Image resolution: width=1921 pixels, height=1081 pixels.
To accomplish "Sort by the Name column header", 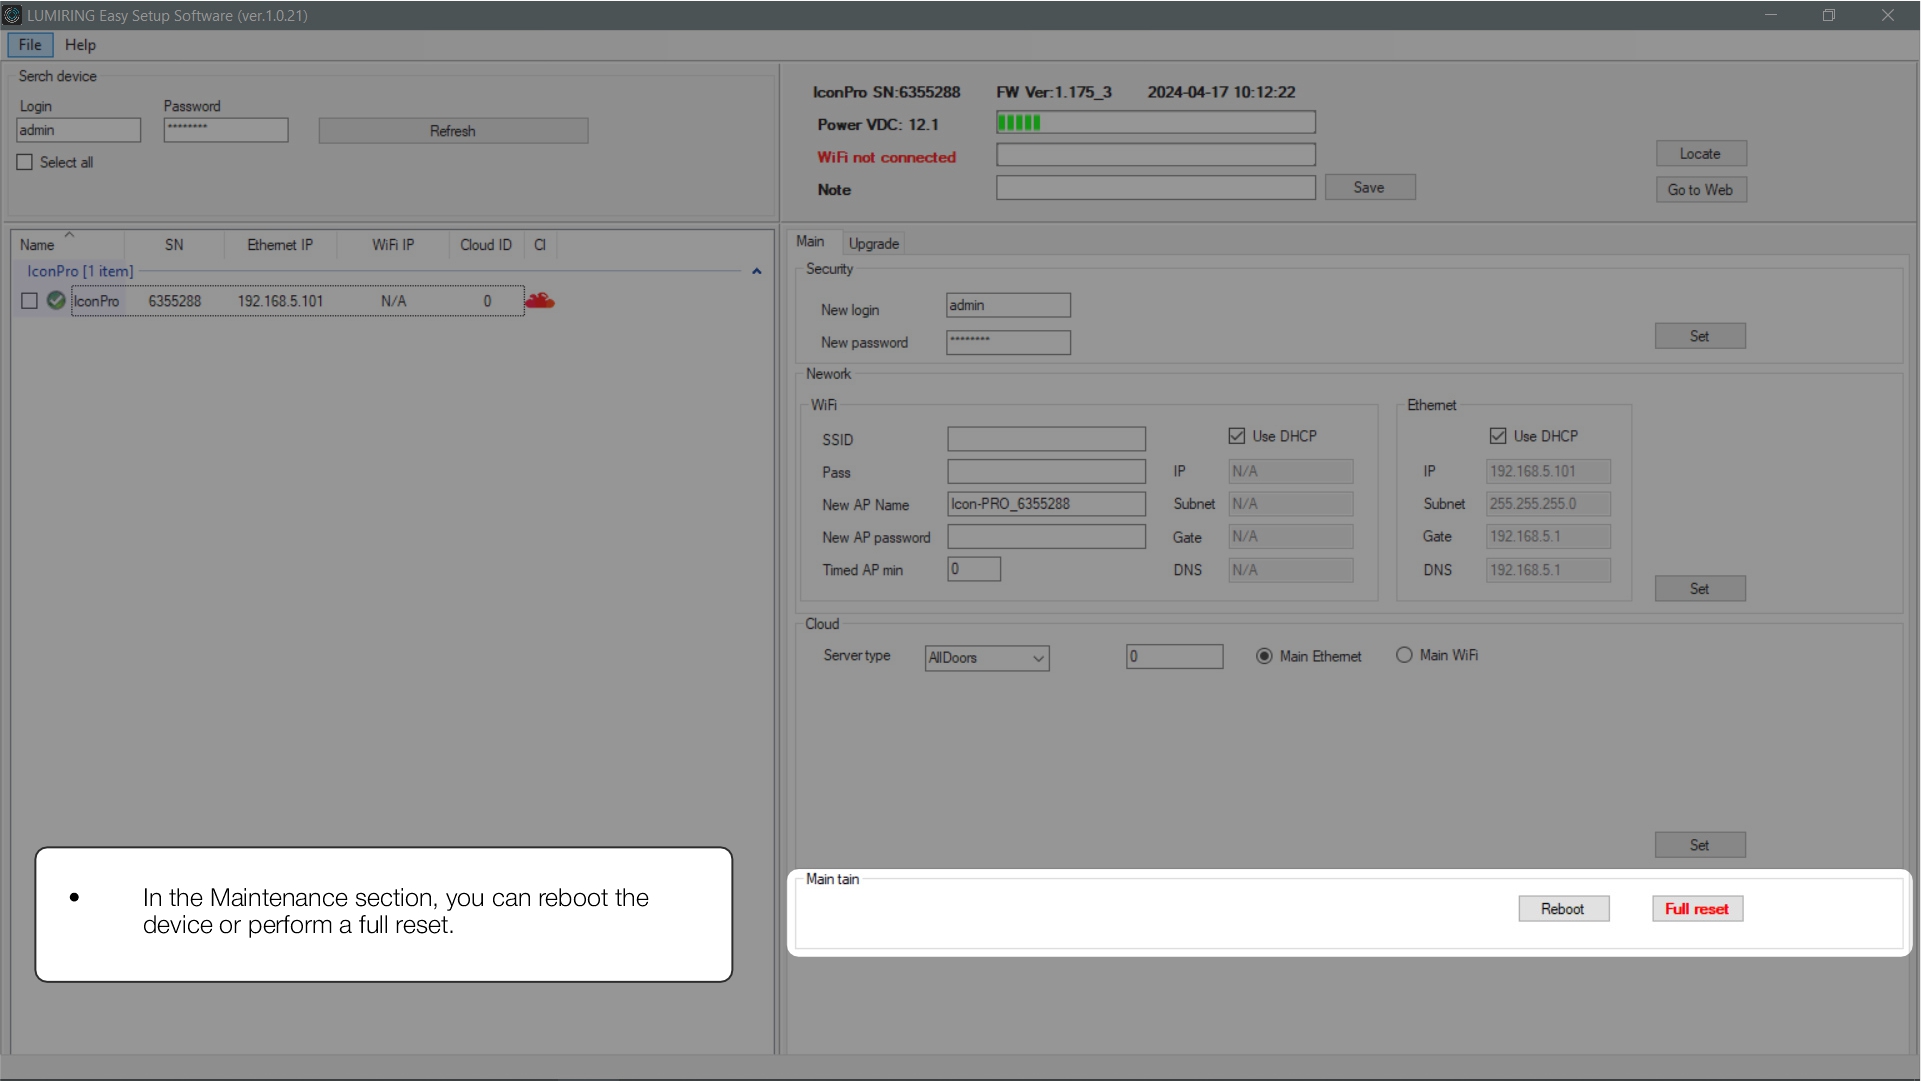I will pyautogui.click(x=68, y=245).
